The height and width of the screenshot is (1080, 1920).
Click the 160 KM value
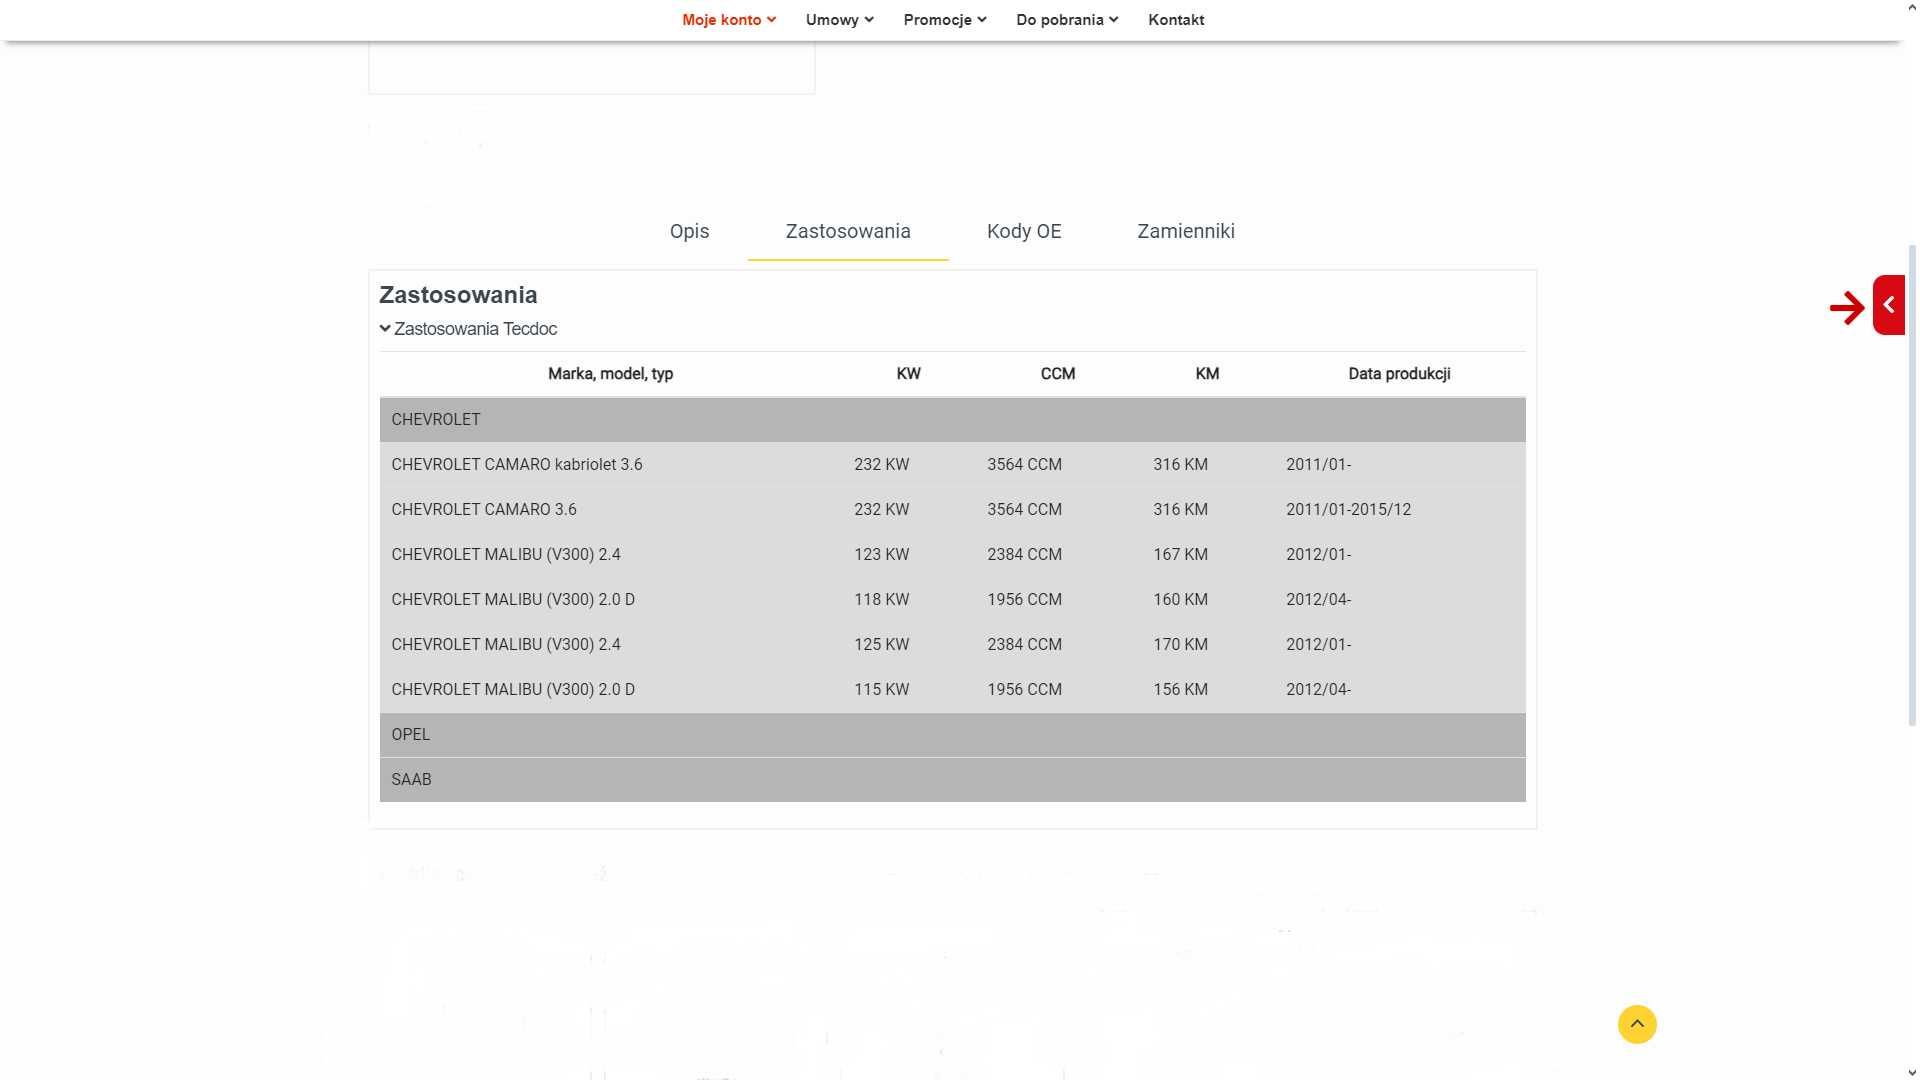(1180, 599)
